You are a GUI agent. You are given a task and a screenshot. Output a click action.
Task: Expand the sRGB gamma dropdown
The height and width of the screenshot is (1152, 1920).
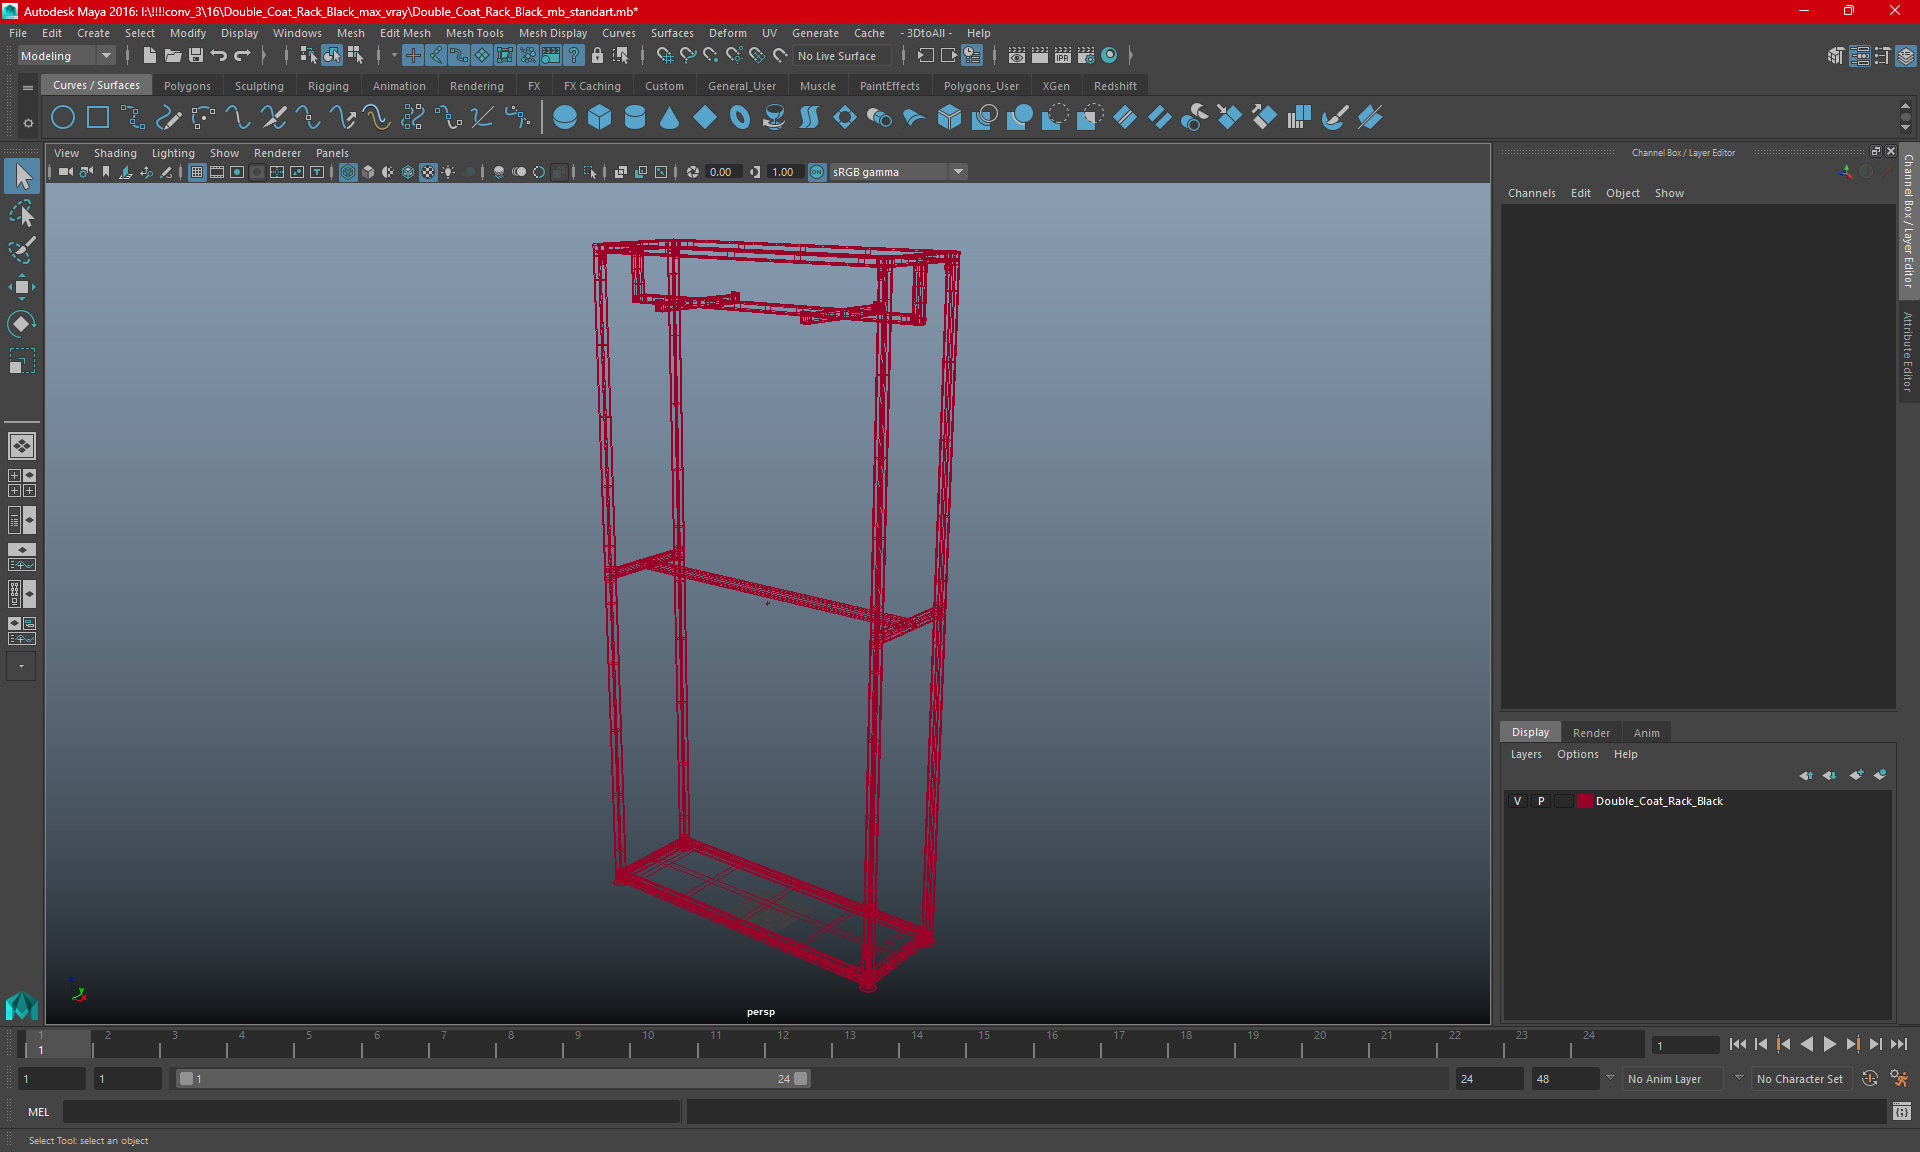click(961, 171)
